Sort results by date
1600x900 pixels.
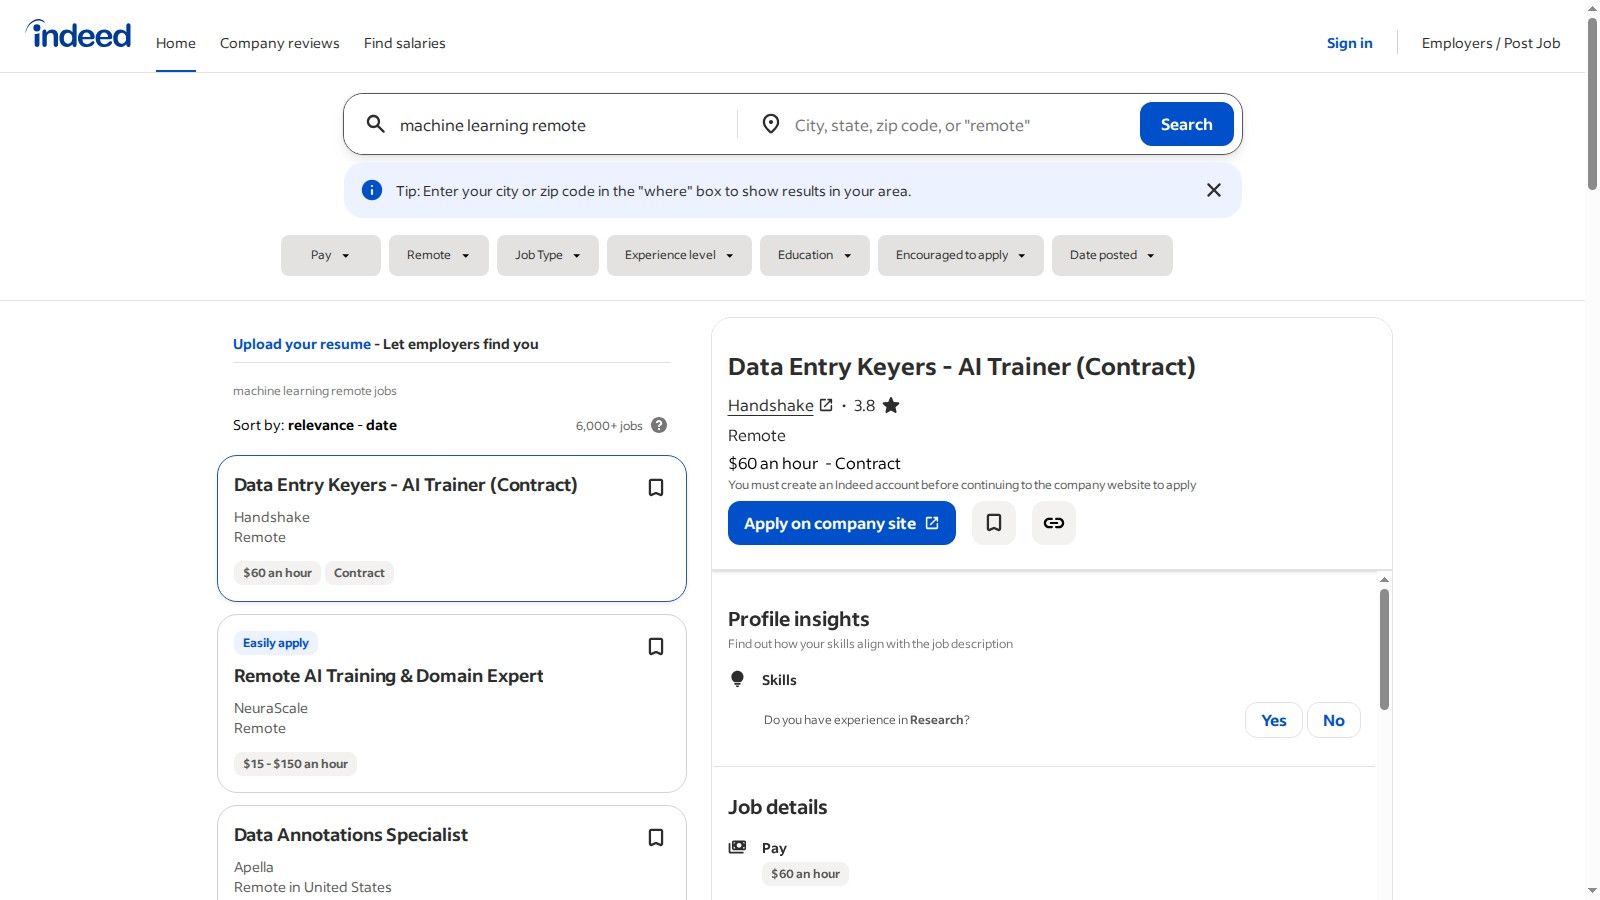381,425
